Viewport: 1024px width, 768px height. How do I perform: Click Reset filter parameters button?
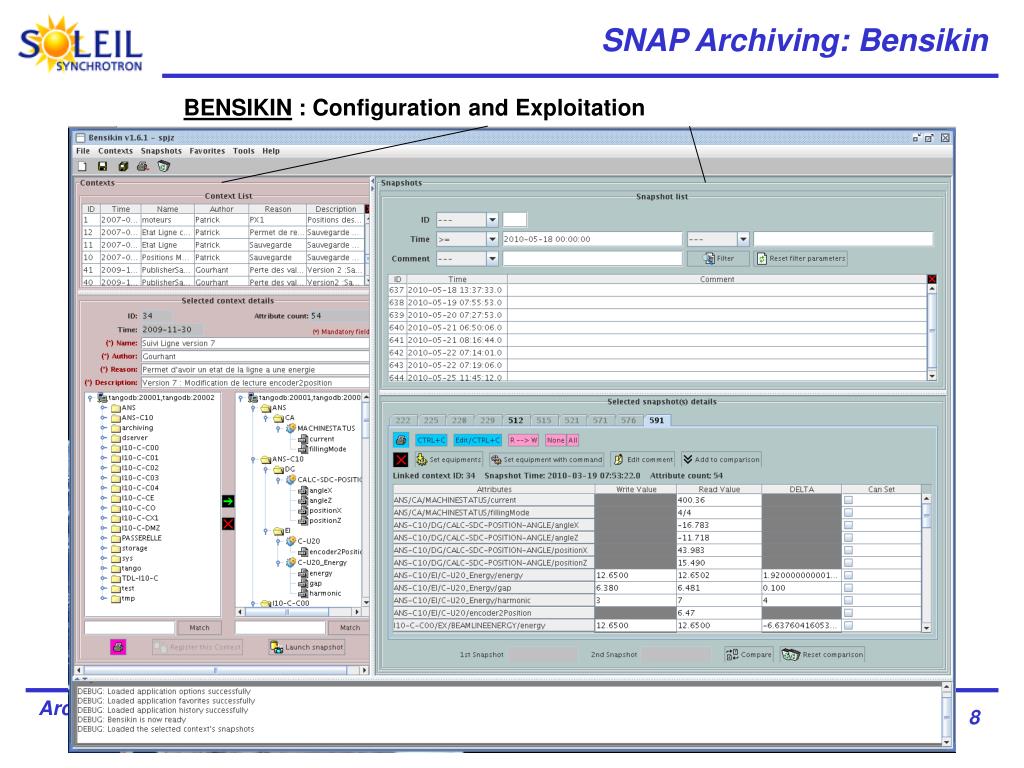click(x=801, y=259)
